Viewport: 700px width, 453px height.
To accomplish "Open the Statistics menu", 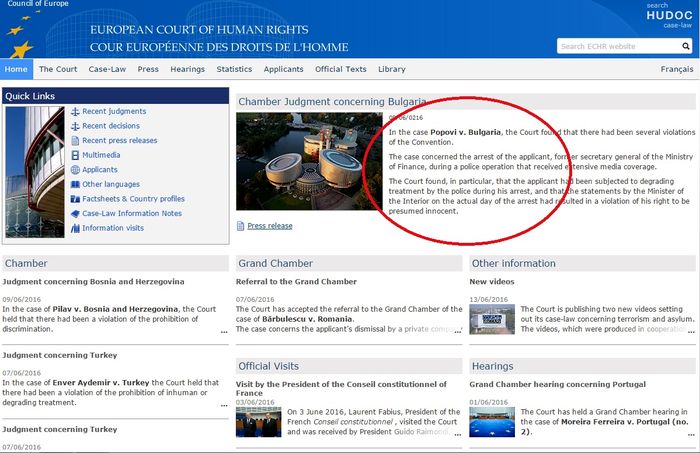I will (x=234, y=69).
